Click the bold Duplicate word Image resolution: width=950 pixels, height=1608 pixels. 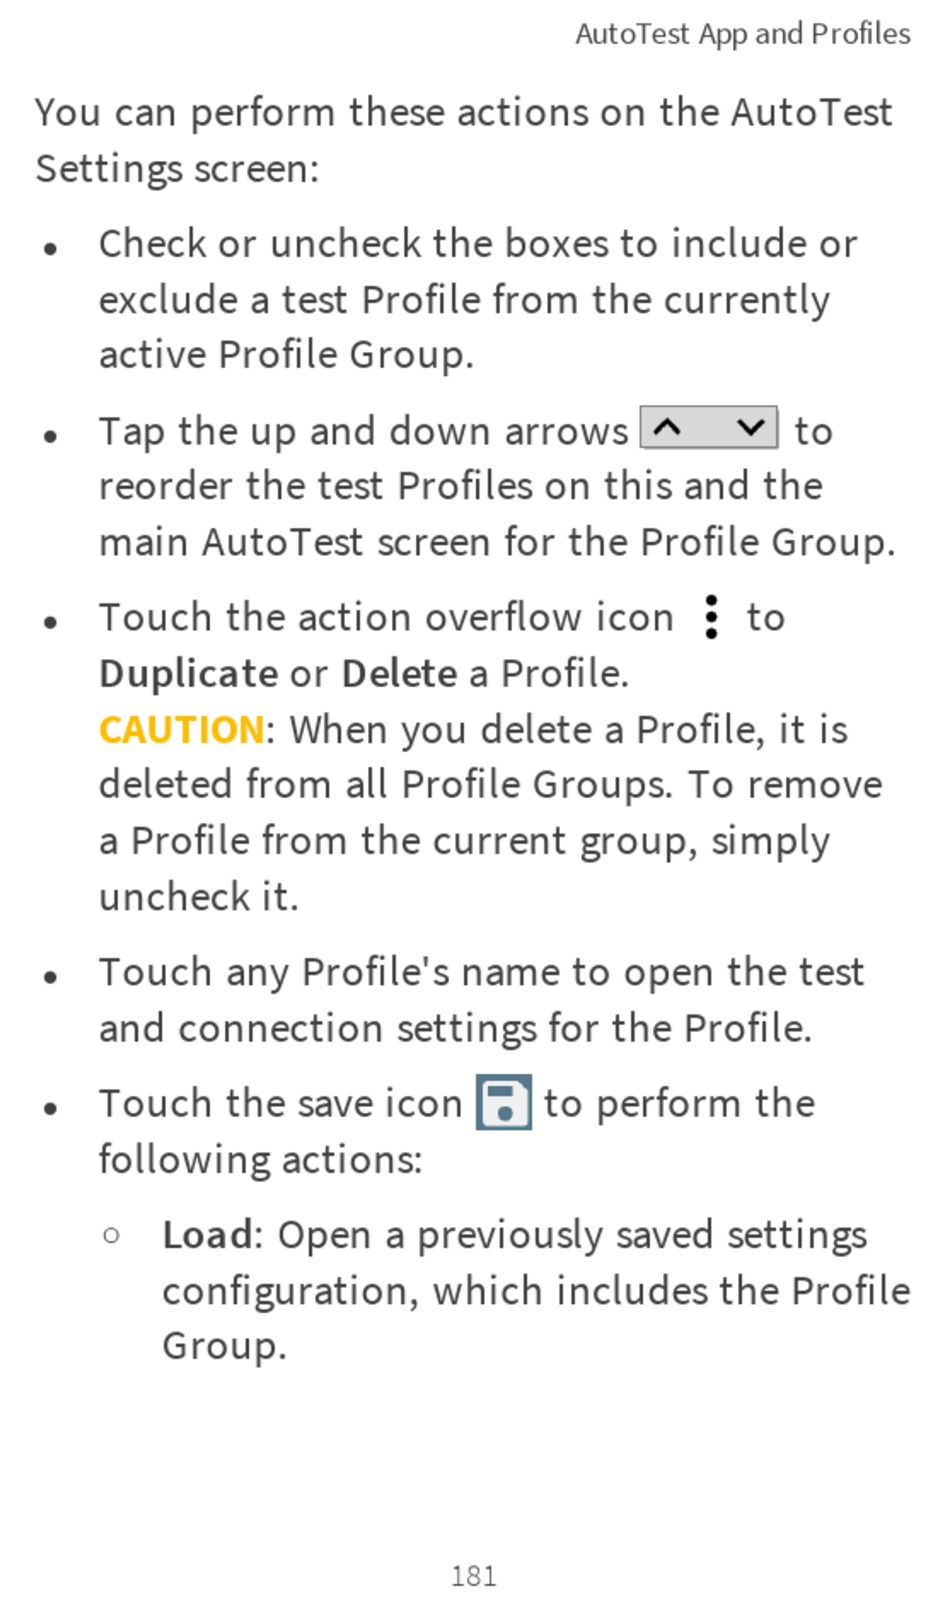[189, 674]
